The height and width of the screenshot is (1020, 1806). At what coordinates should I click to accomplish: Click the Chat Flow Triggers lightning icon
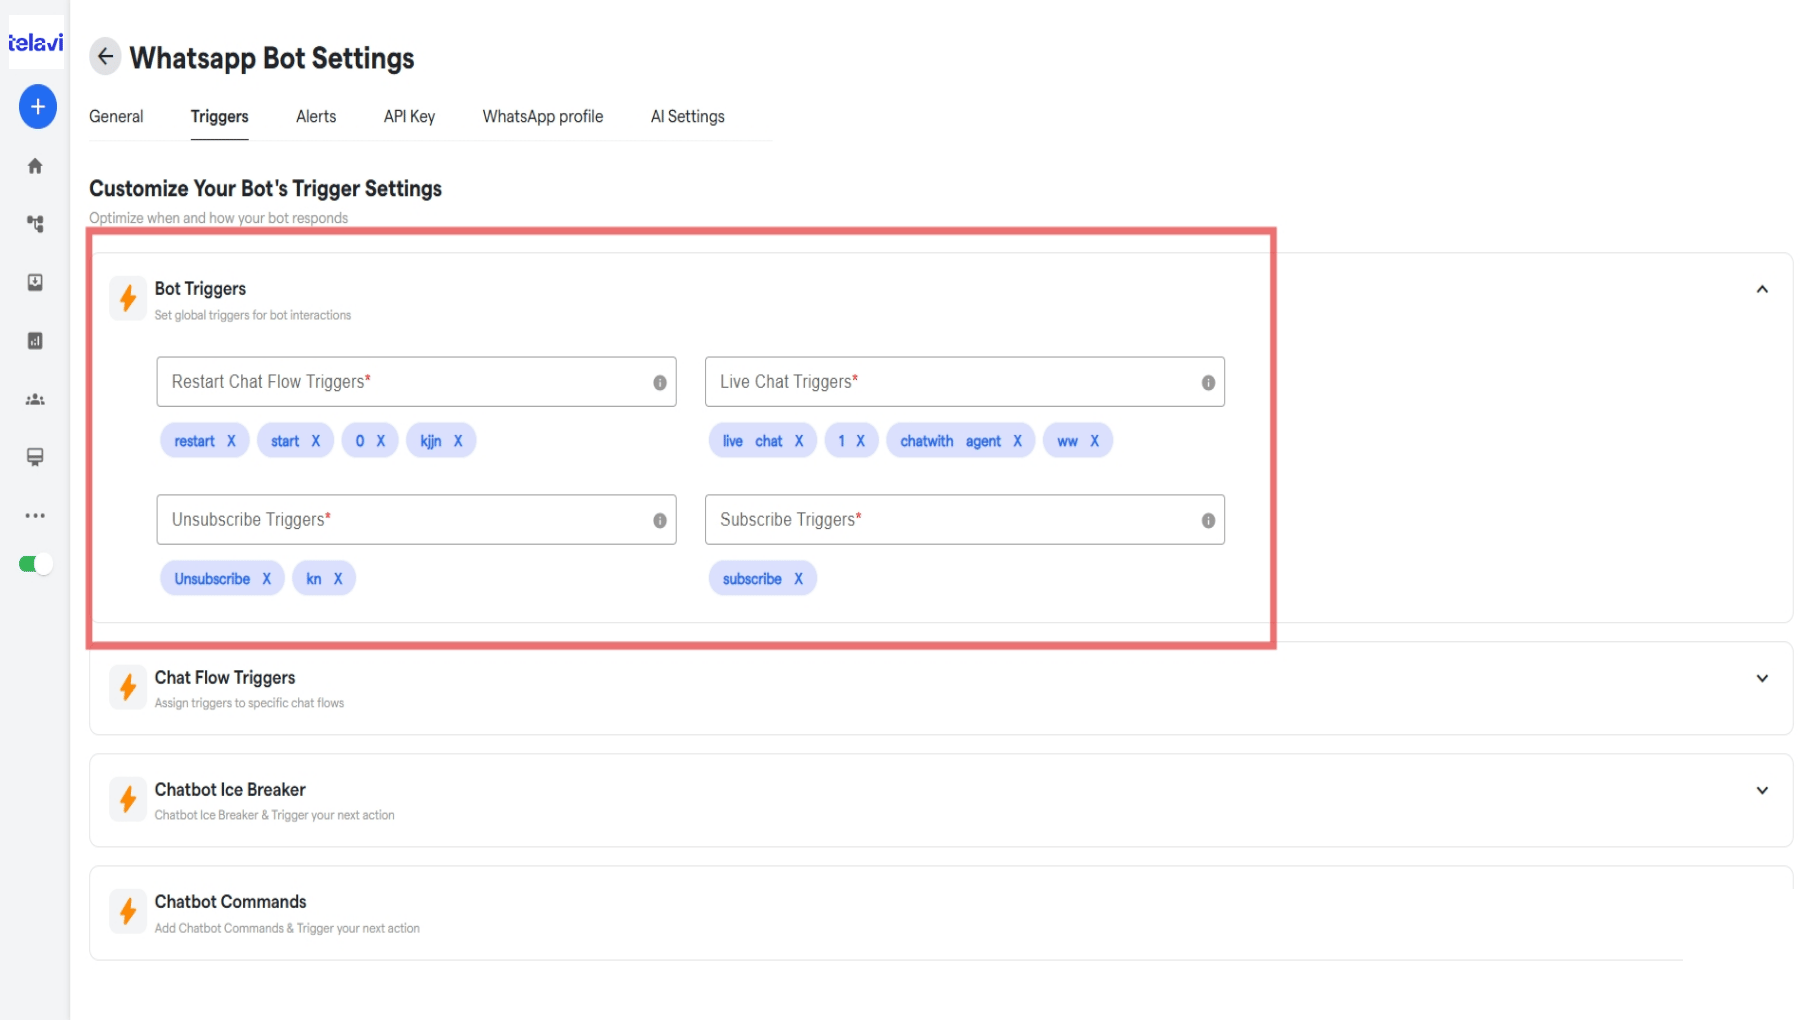pos(128,687)
